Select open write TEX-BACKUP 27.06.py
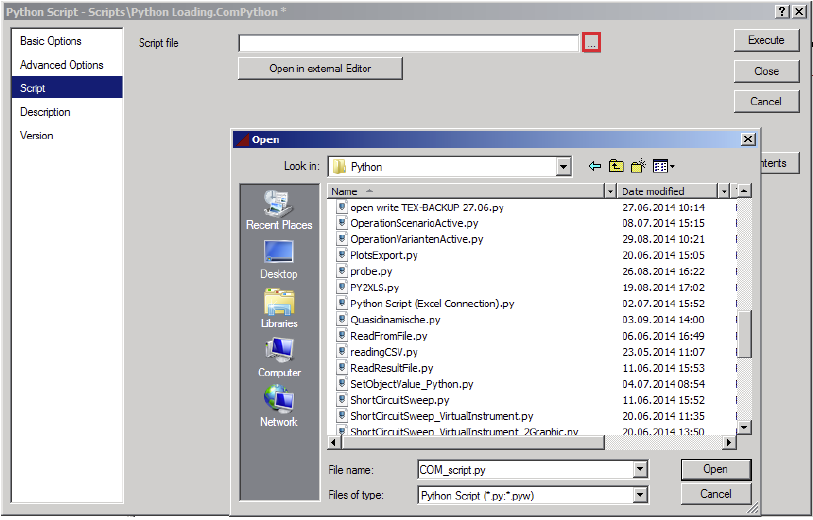Screen dimensions: 813x520 pos(427,207)
